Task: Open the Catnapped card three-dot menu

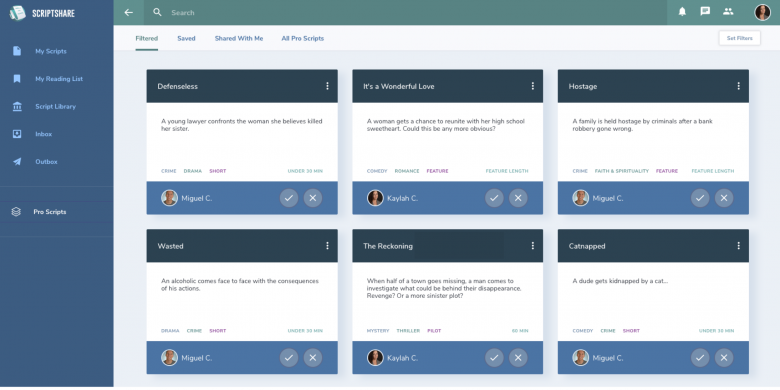Action: click(738, 246)
